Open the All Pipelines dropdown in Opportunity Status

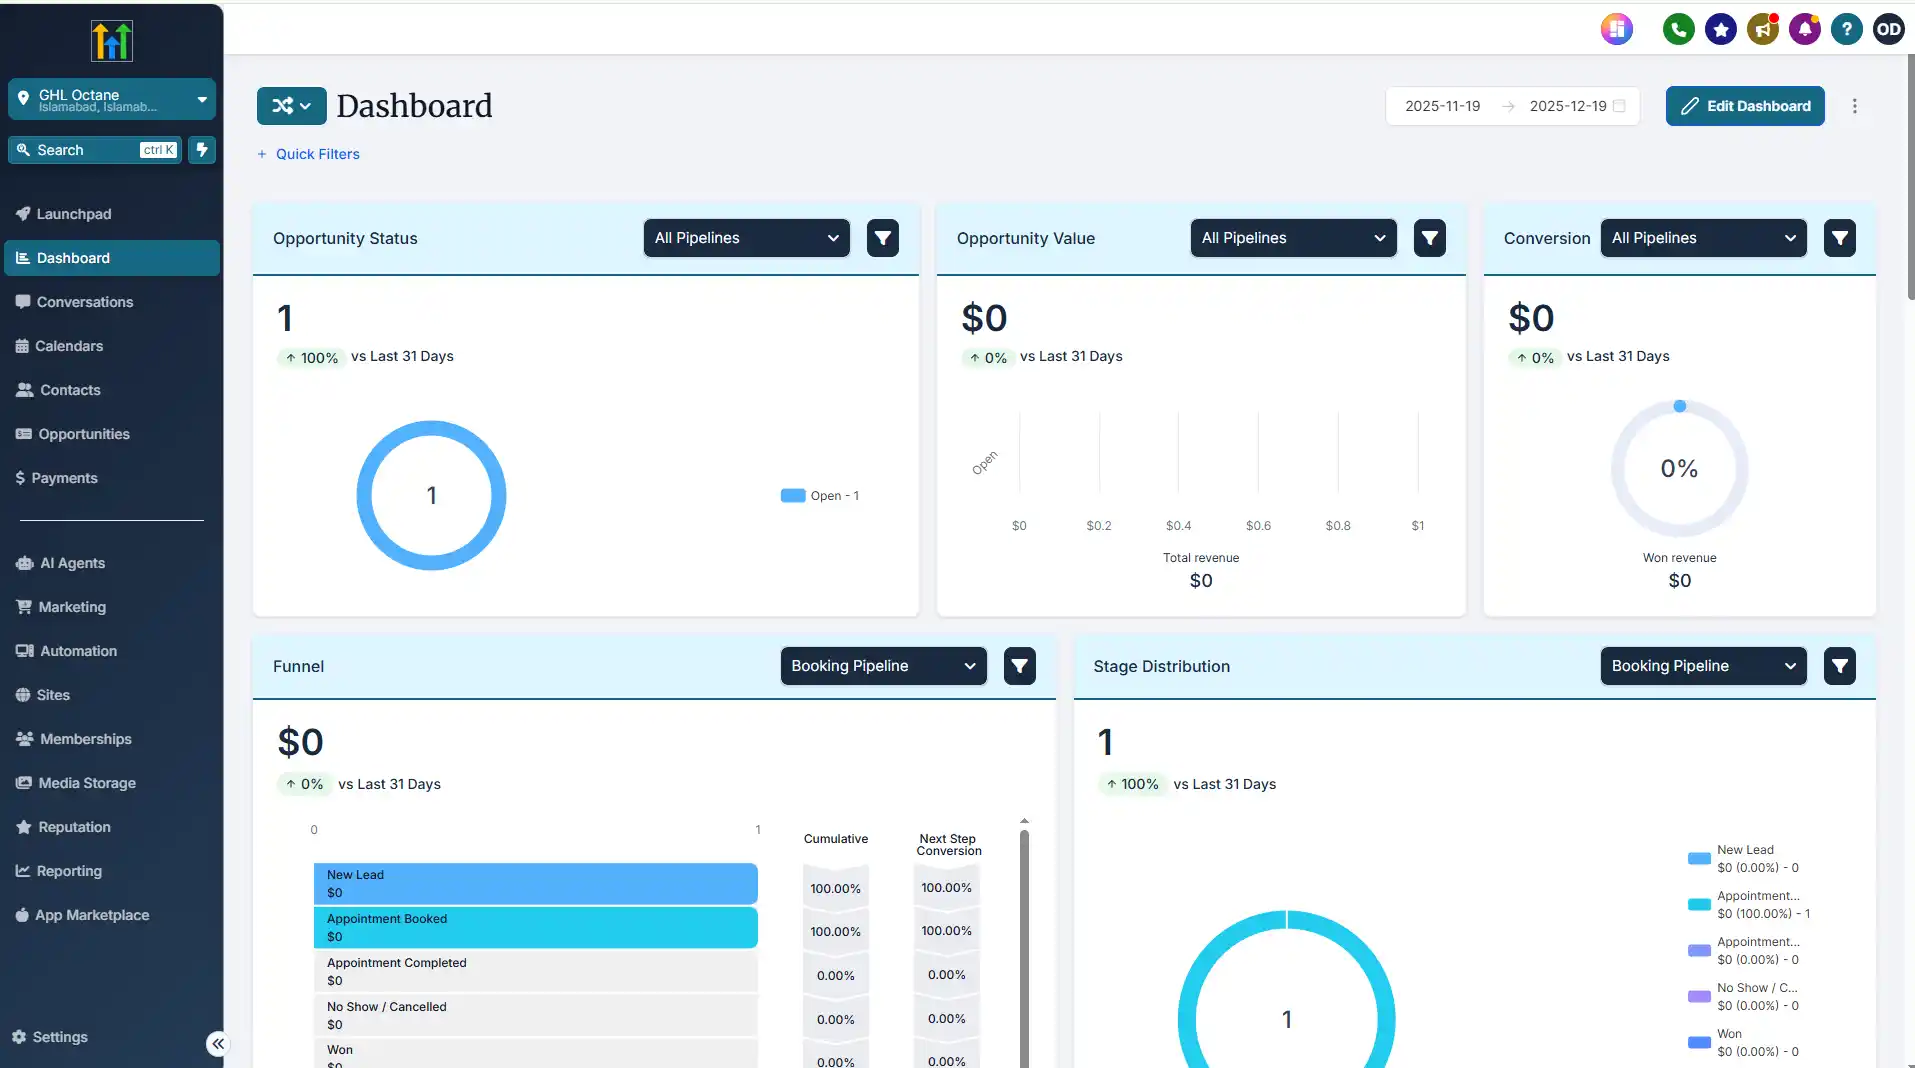tap(746, 238)
